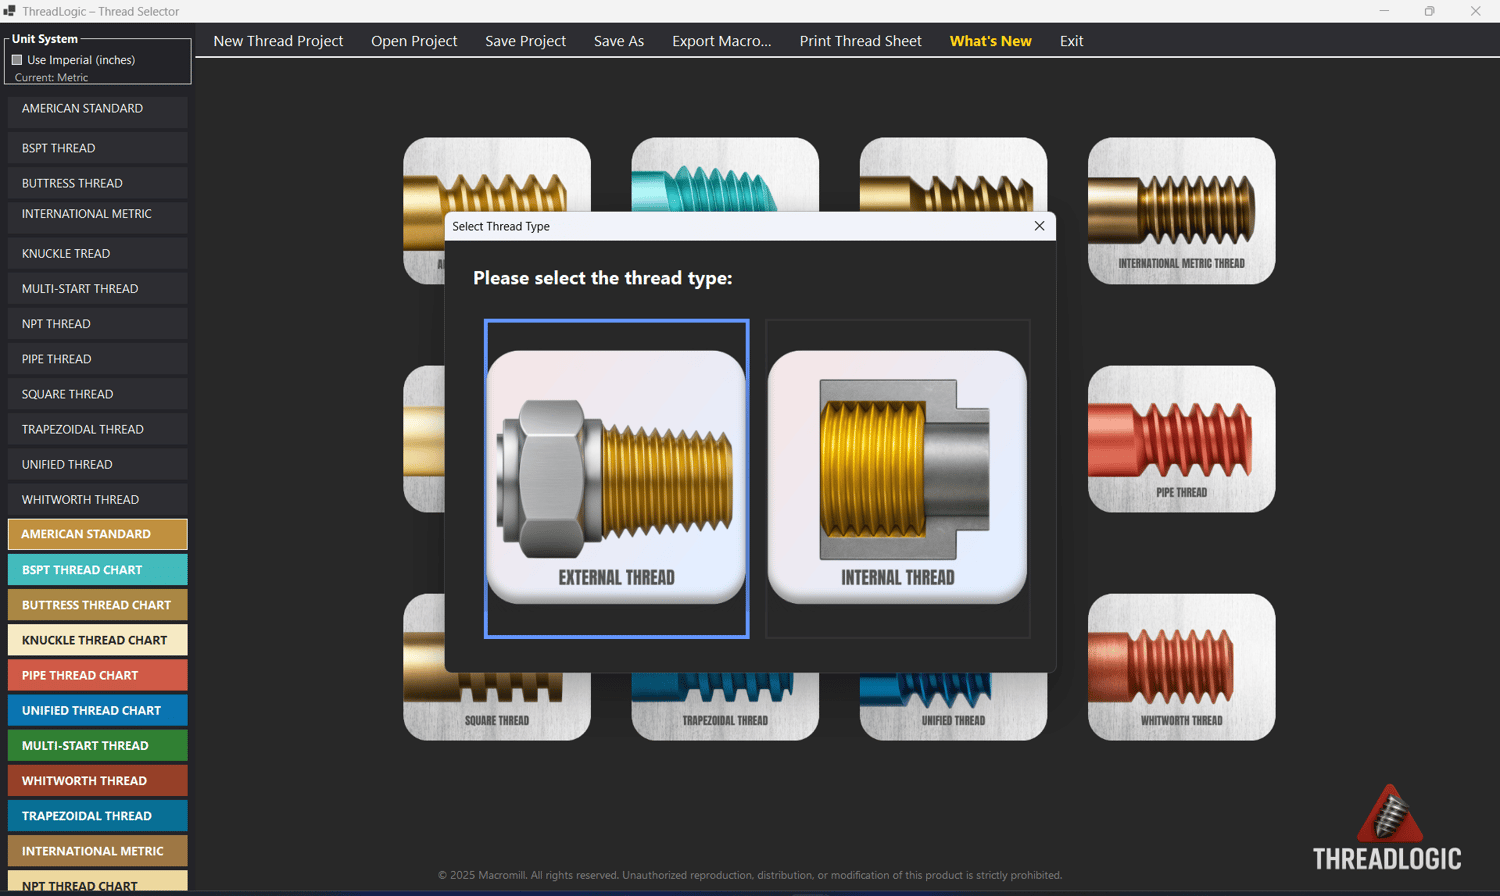Select dark WHITWORTH THREAD sidebar button
This screenshot has height=896, width=1500.
(x=97, y=500)
